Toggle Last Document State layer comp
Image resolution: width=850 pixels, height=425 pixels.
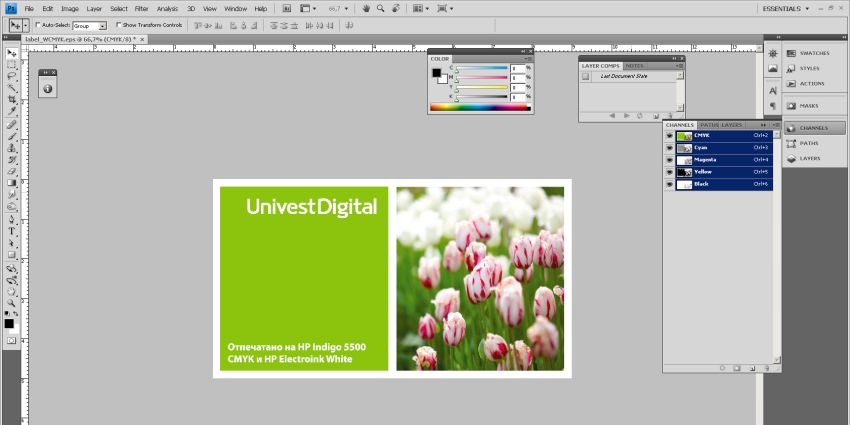(585, 76)
